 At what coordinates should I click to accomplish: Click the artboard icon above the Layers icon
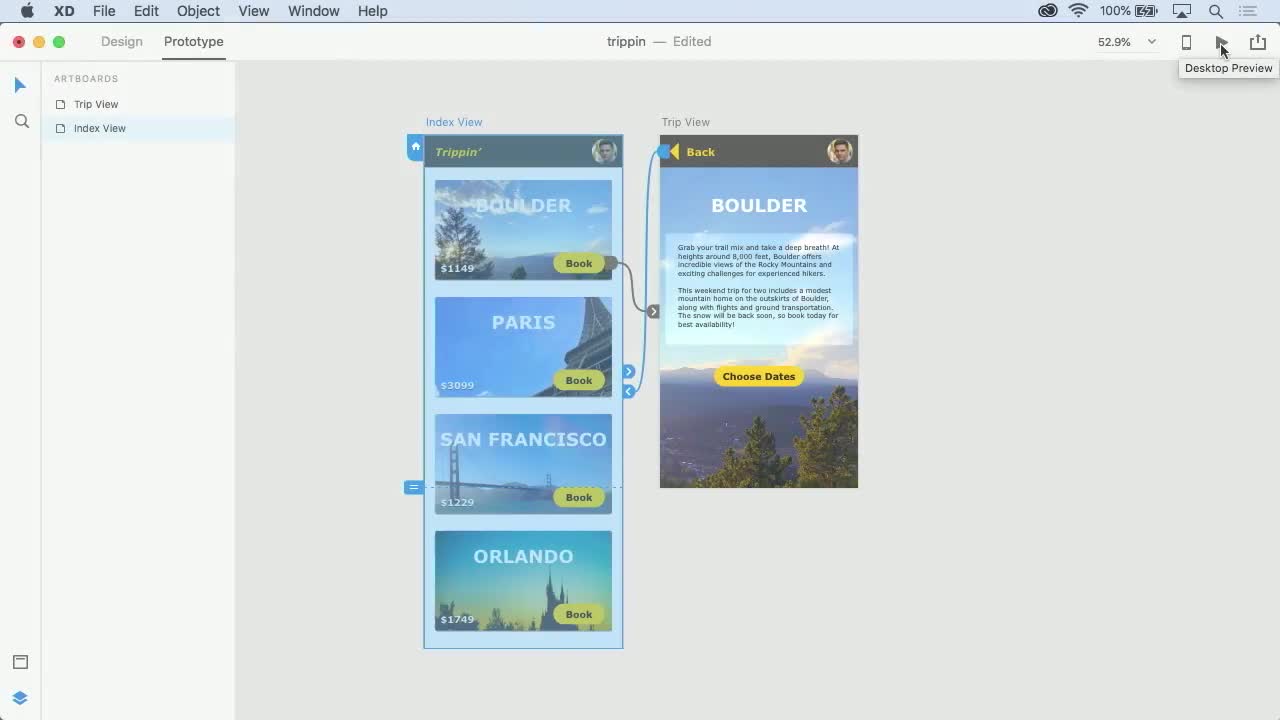[x=20, y=661]
